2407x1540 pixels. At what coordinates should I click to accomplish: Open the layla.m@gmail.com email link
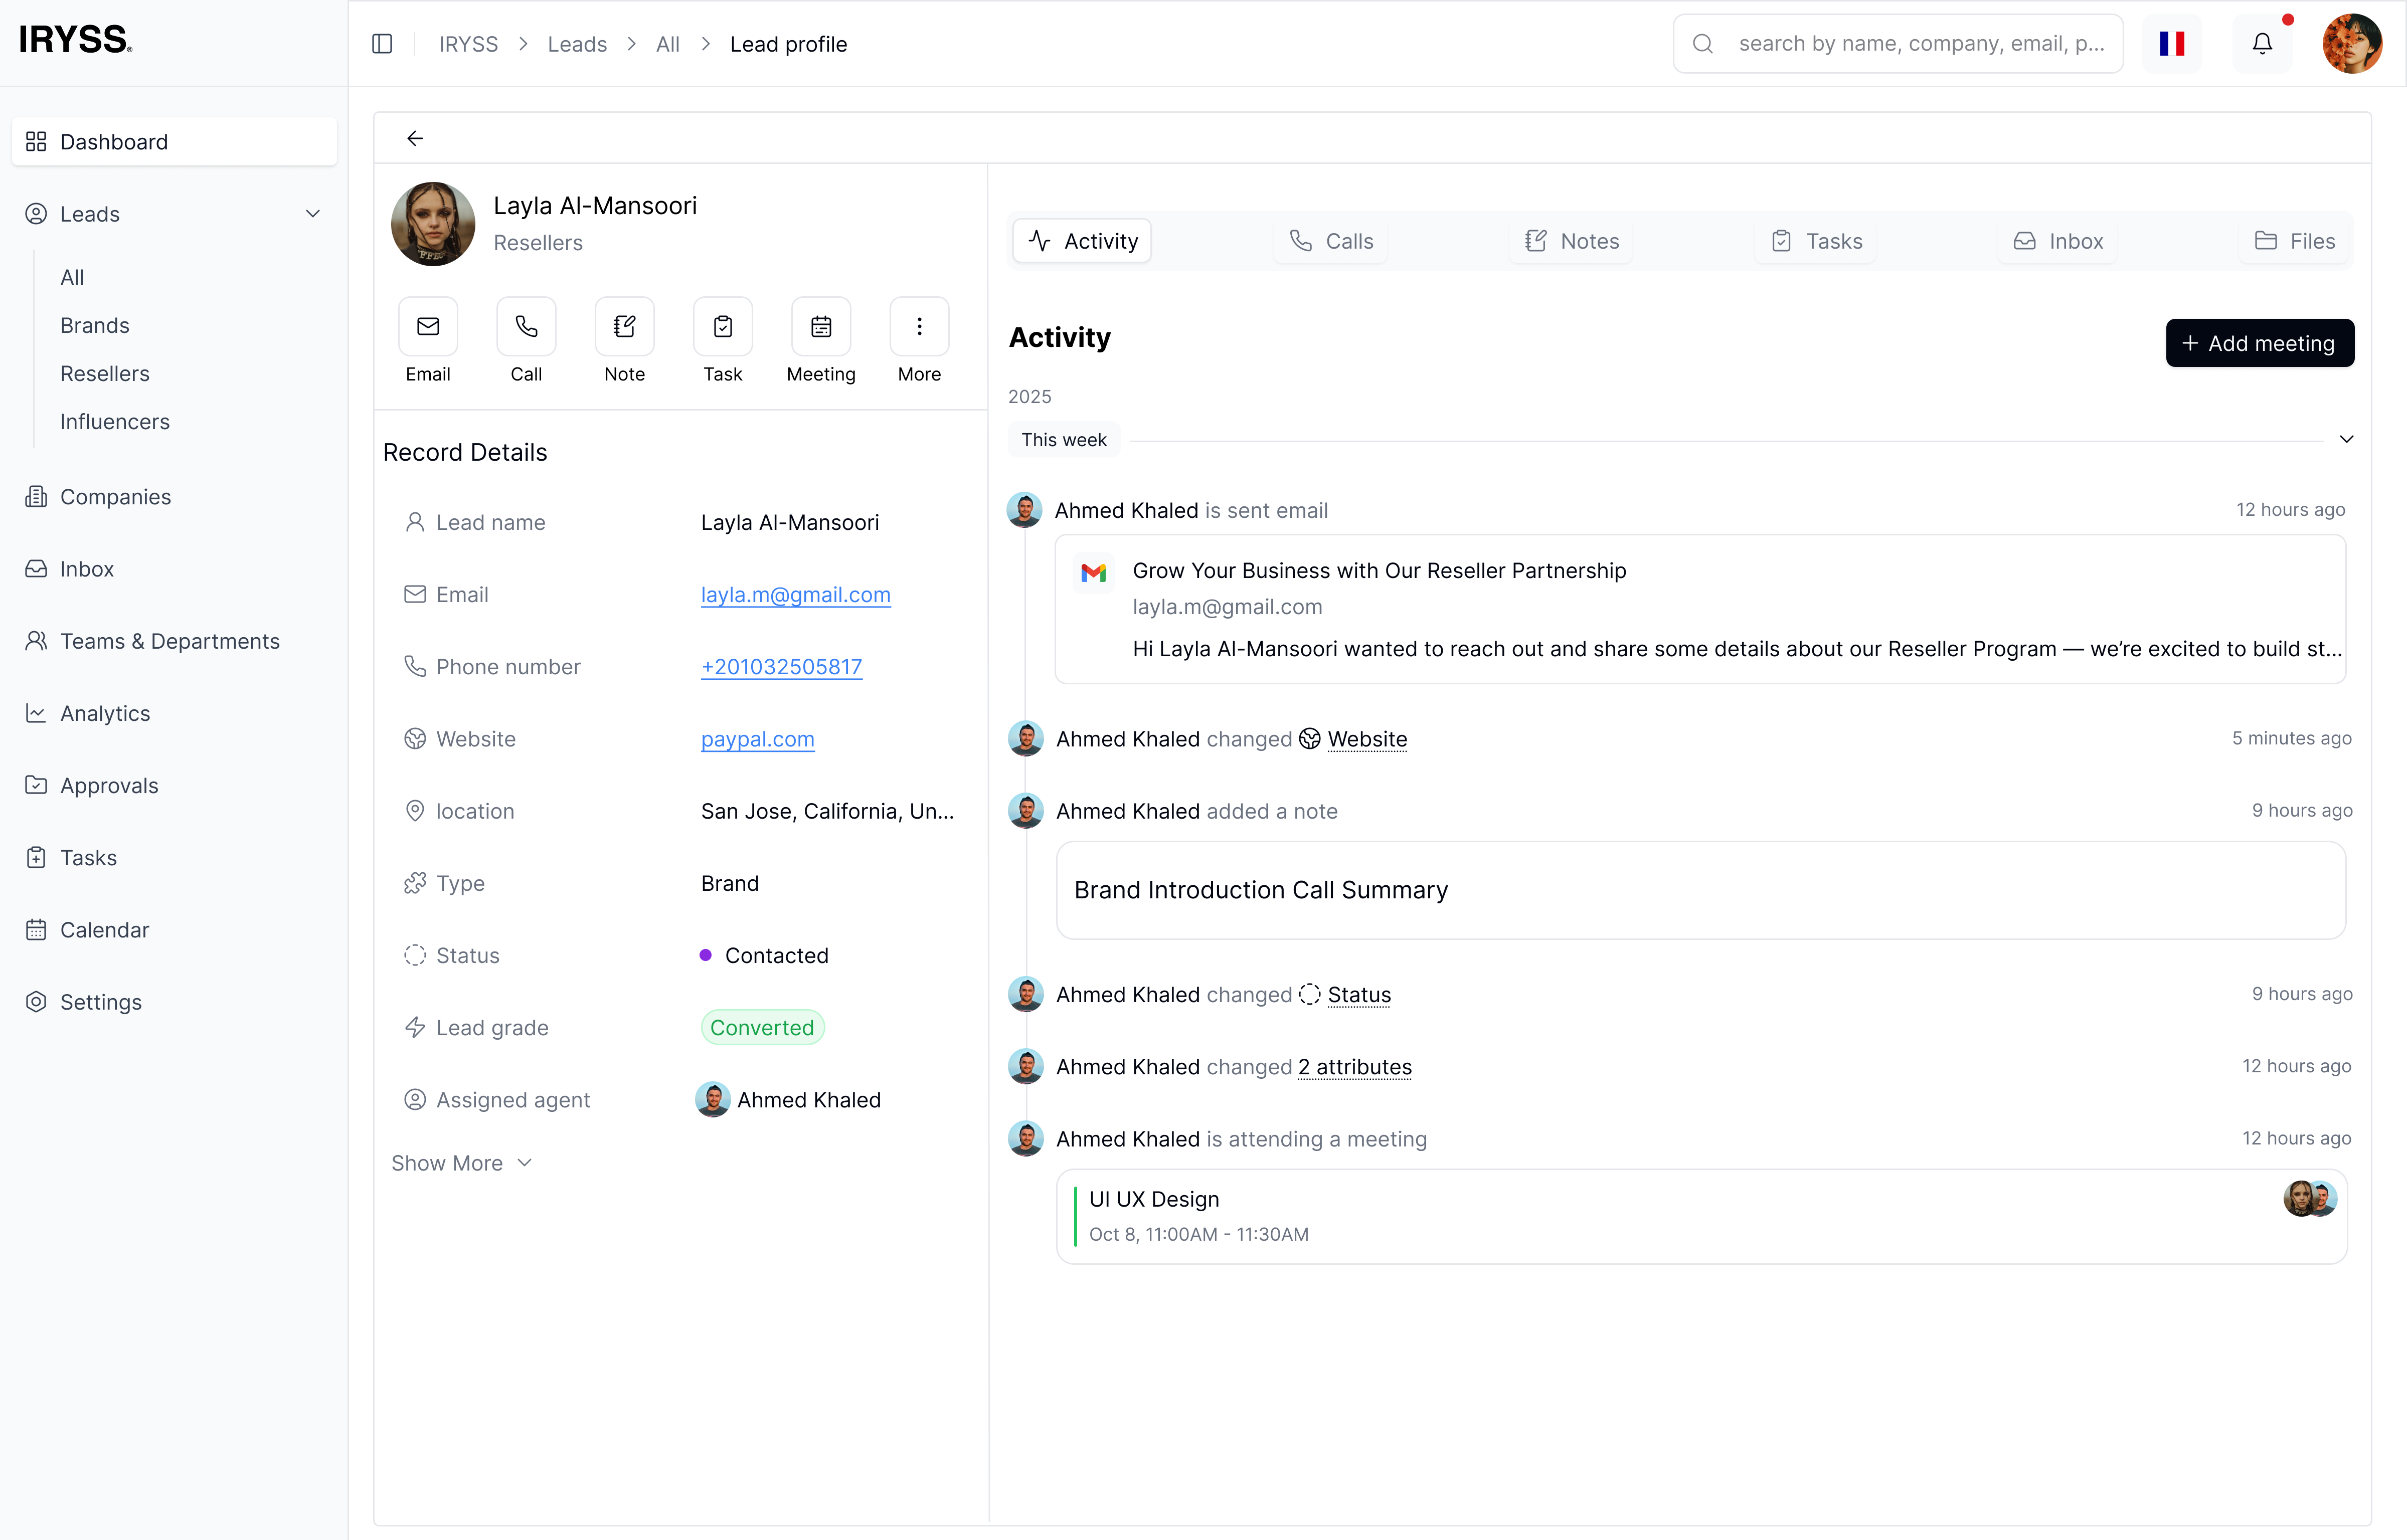coord(796,595)
